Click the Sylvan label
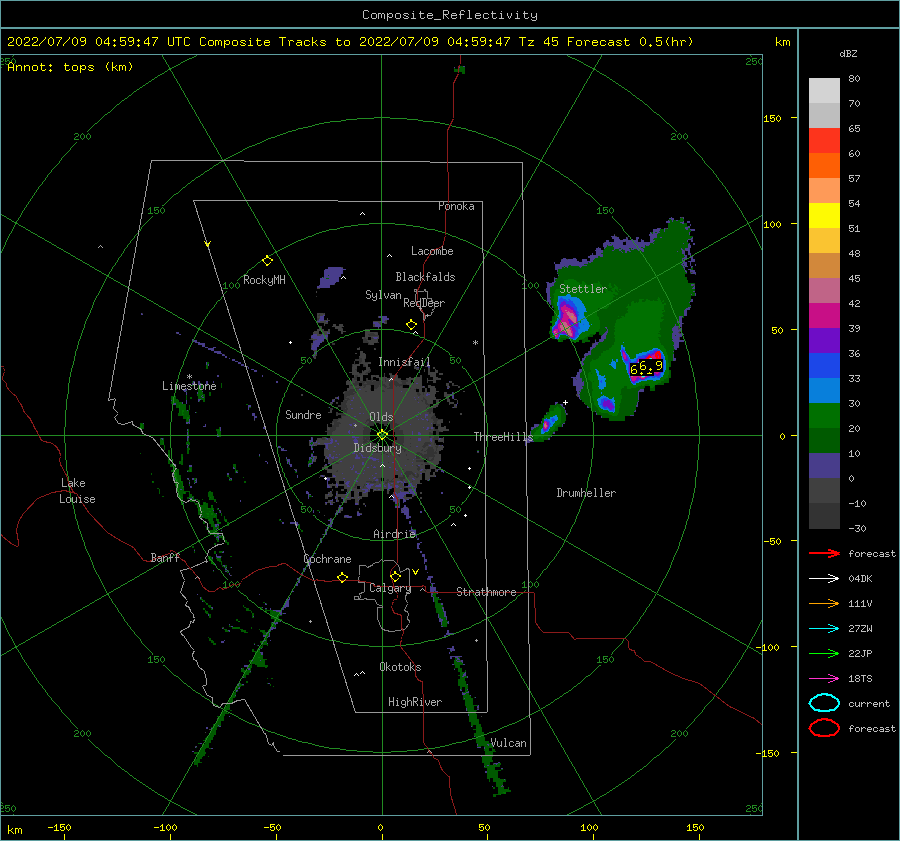The width and height of the screenshot is (900, 841). [x=383, y=295]
